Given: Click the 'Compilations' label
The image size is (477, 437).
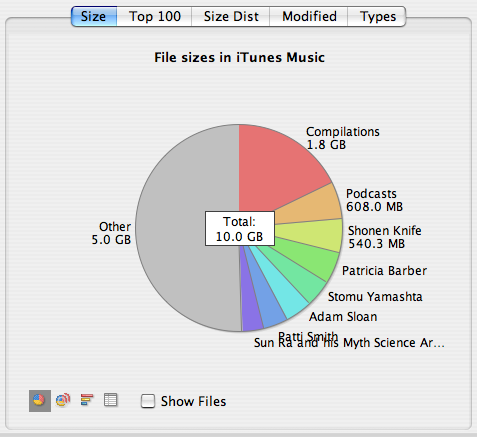Looking at the screenshot, I should (343, 132).
